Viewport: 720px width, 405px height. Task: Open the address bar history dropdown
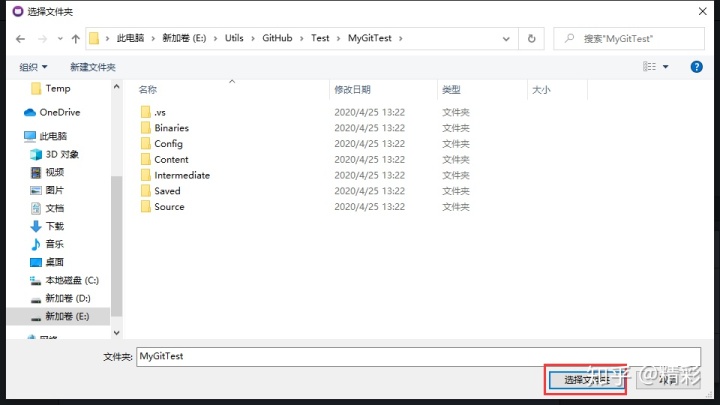tap(506, 39)
